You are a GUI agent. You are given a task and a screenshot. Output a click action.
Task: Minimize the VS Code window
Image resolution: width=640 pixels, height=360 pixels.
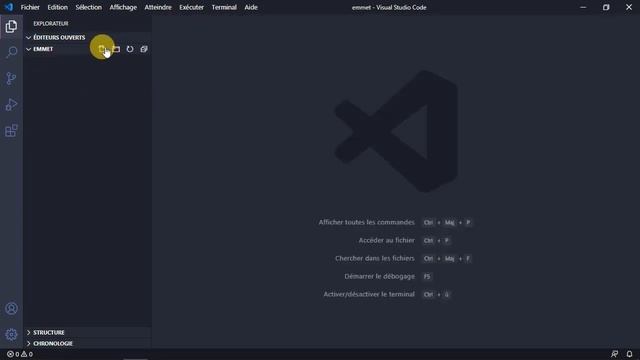(x=583, y=7)
